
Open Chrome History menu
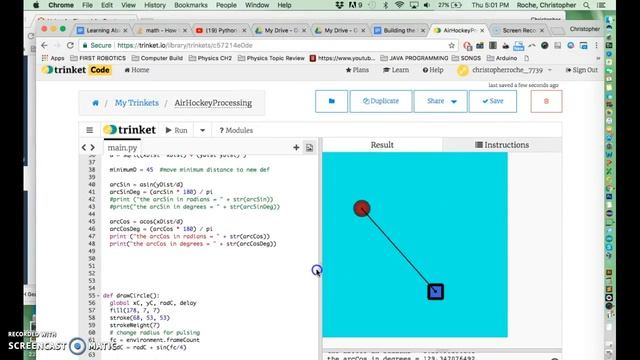point(155,5)
